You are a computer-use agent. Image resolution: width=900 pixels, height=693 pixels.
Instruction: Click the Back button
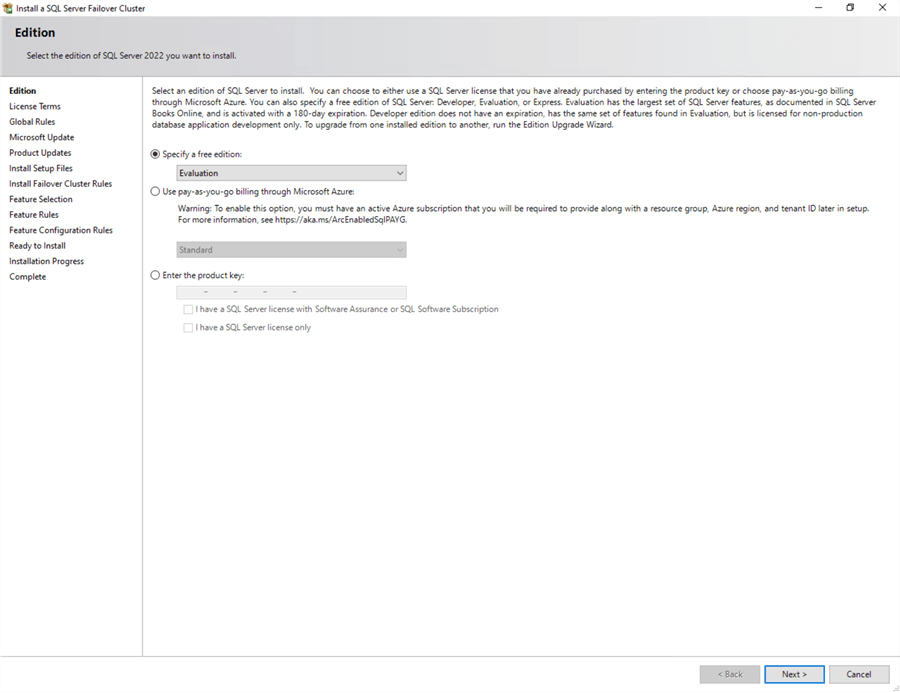(x=730, y=674)
